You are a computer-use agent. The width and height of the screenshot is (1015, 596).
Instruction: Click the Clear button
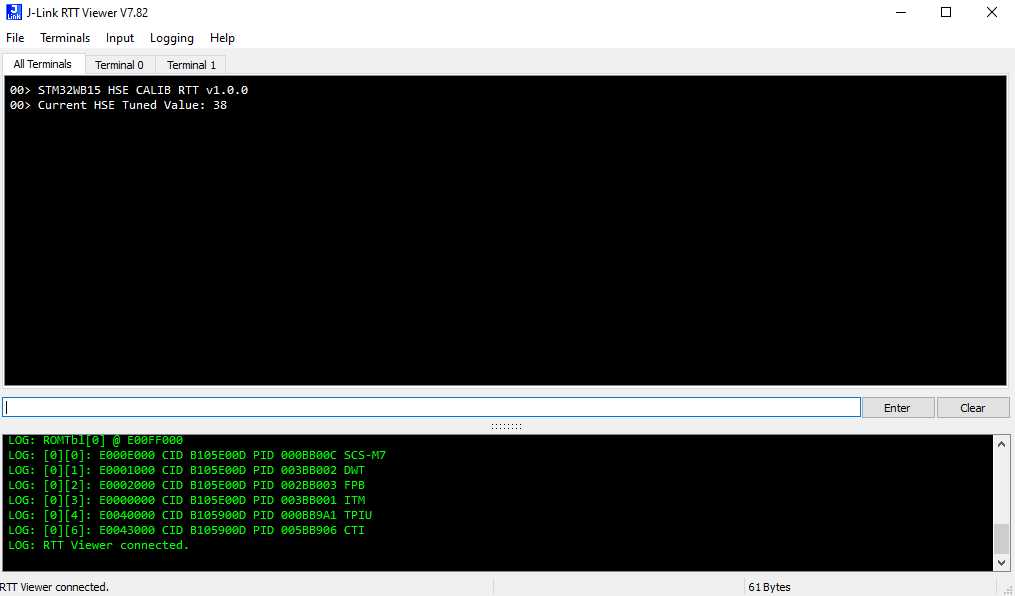973,408
